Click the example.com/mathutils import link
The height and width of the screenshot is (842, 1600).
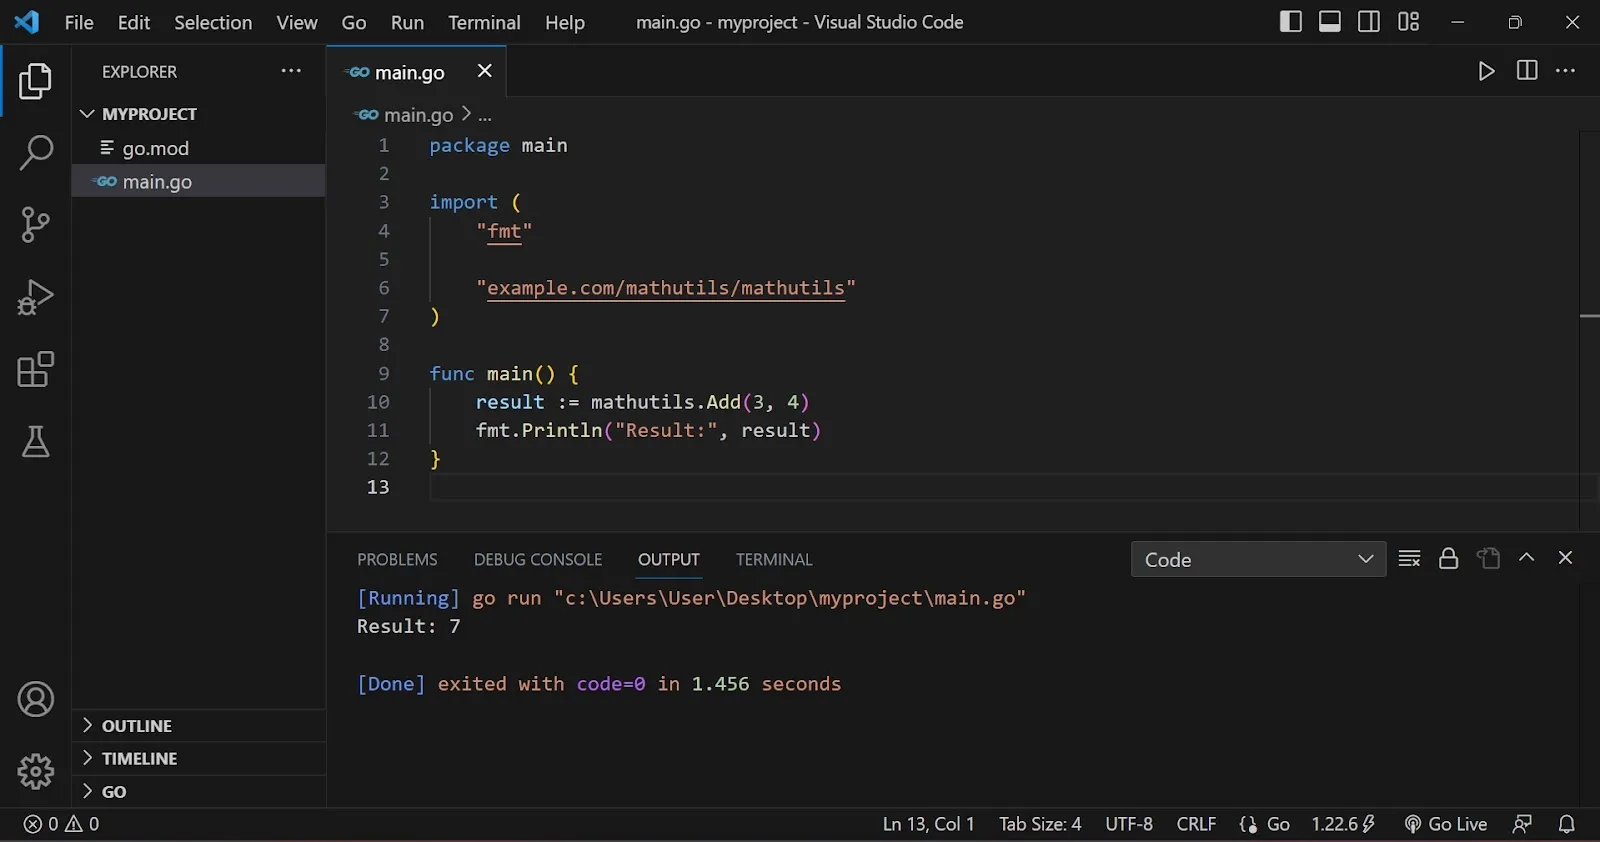pyautogui.click(x=666, y=288)
